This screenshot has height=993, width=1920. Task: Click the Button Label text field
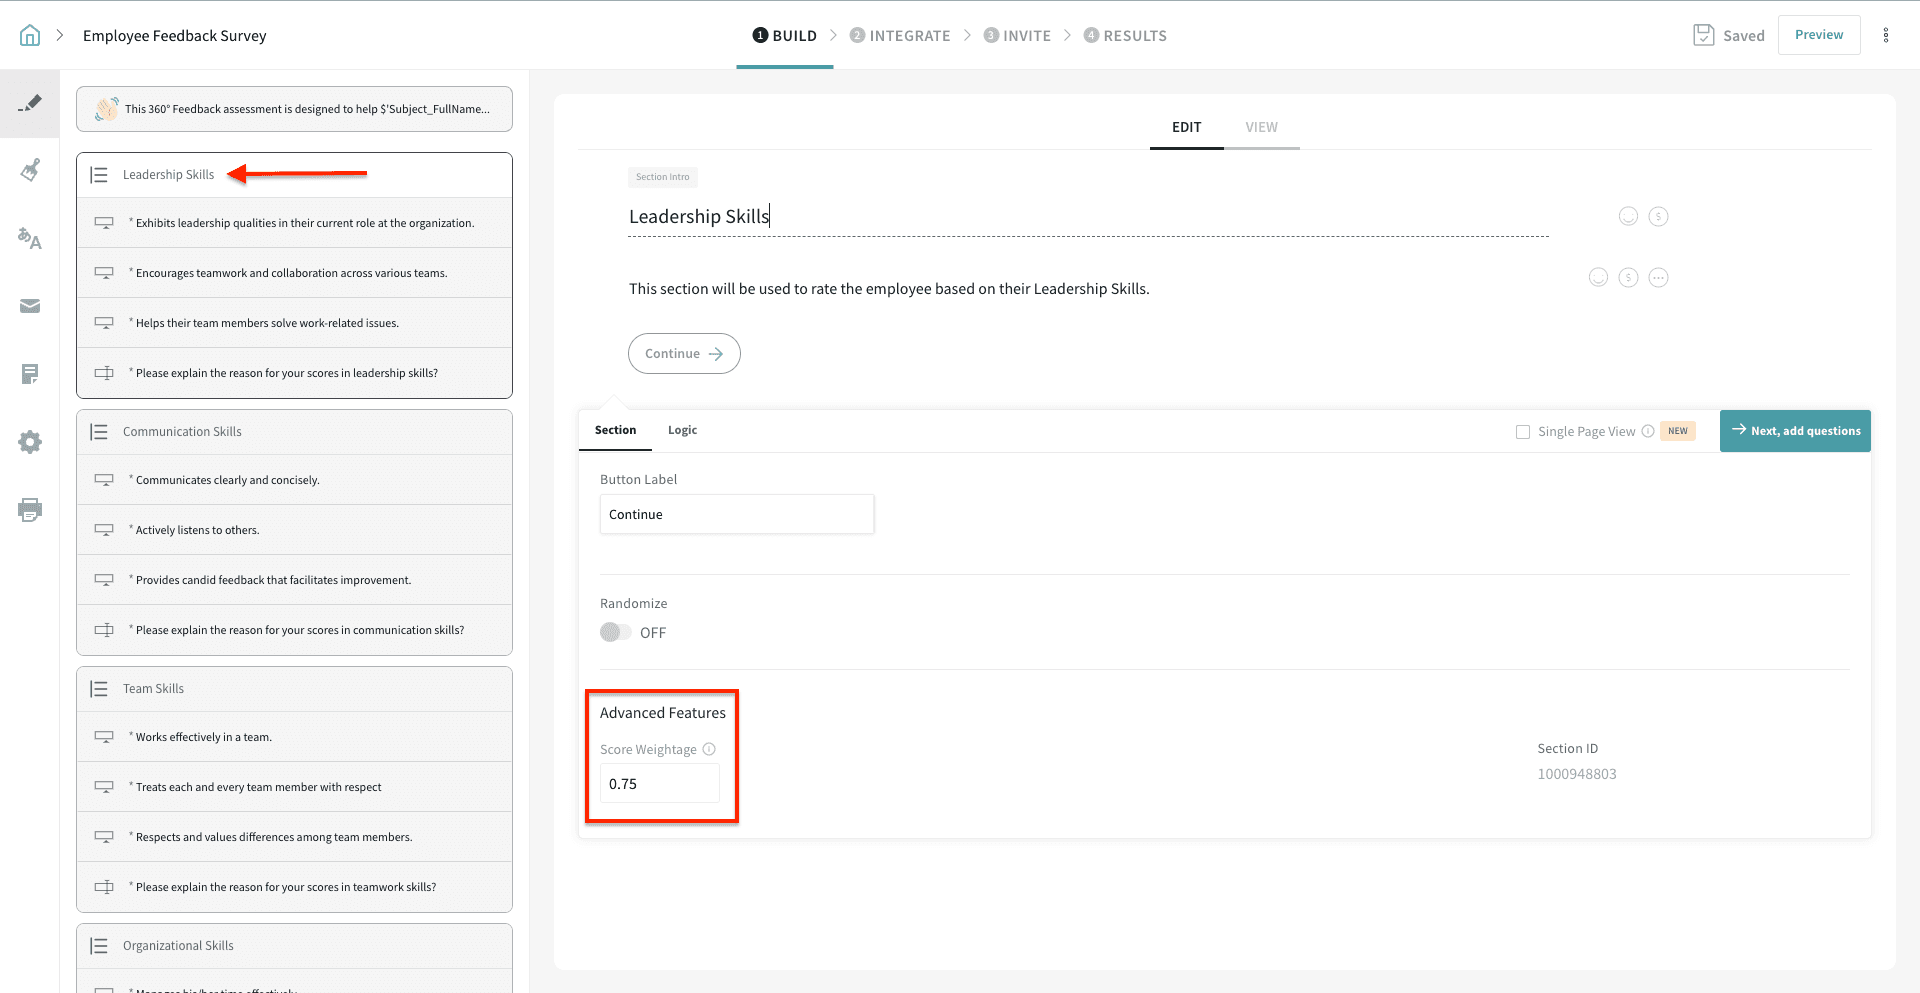click(736, 514)
